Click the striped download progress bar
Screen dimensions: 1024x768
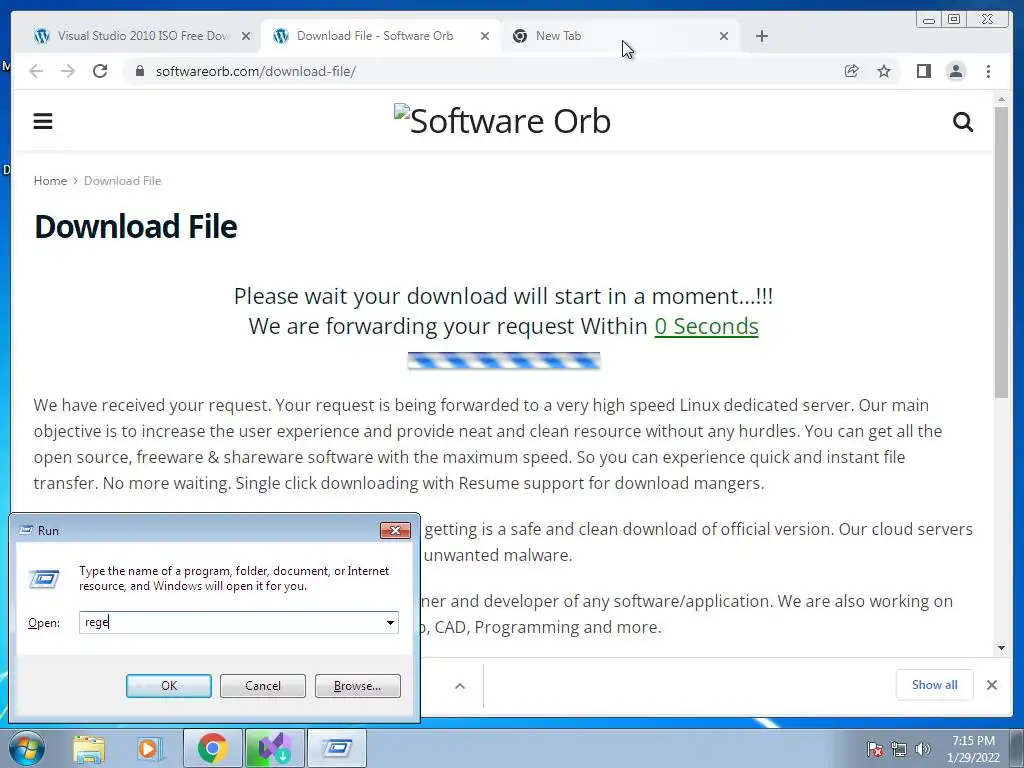tap(504, 360)
